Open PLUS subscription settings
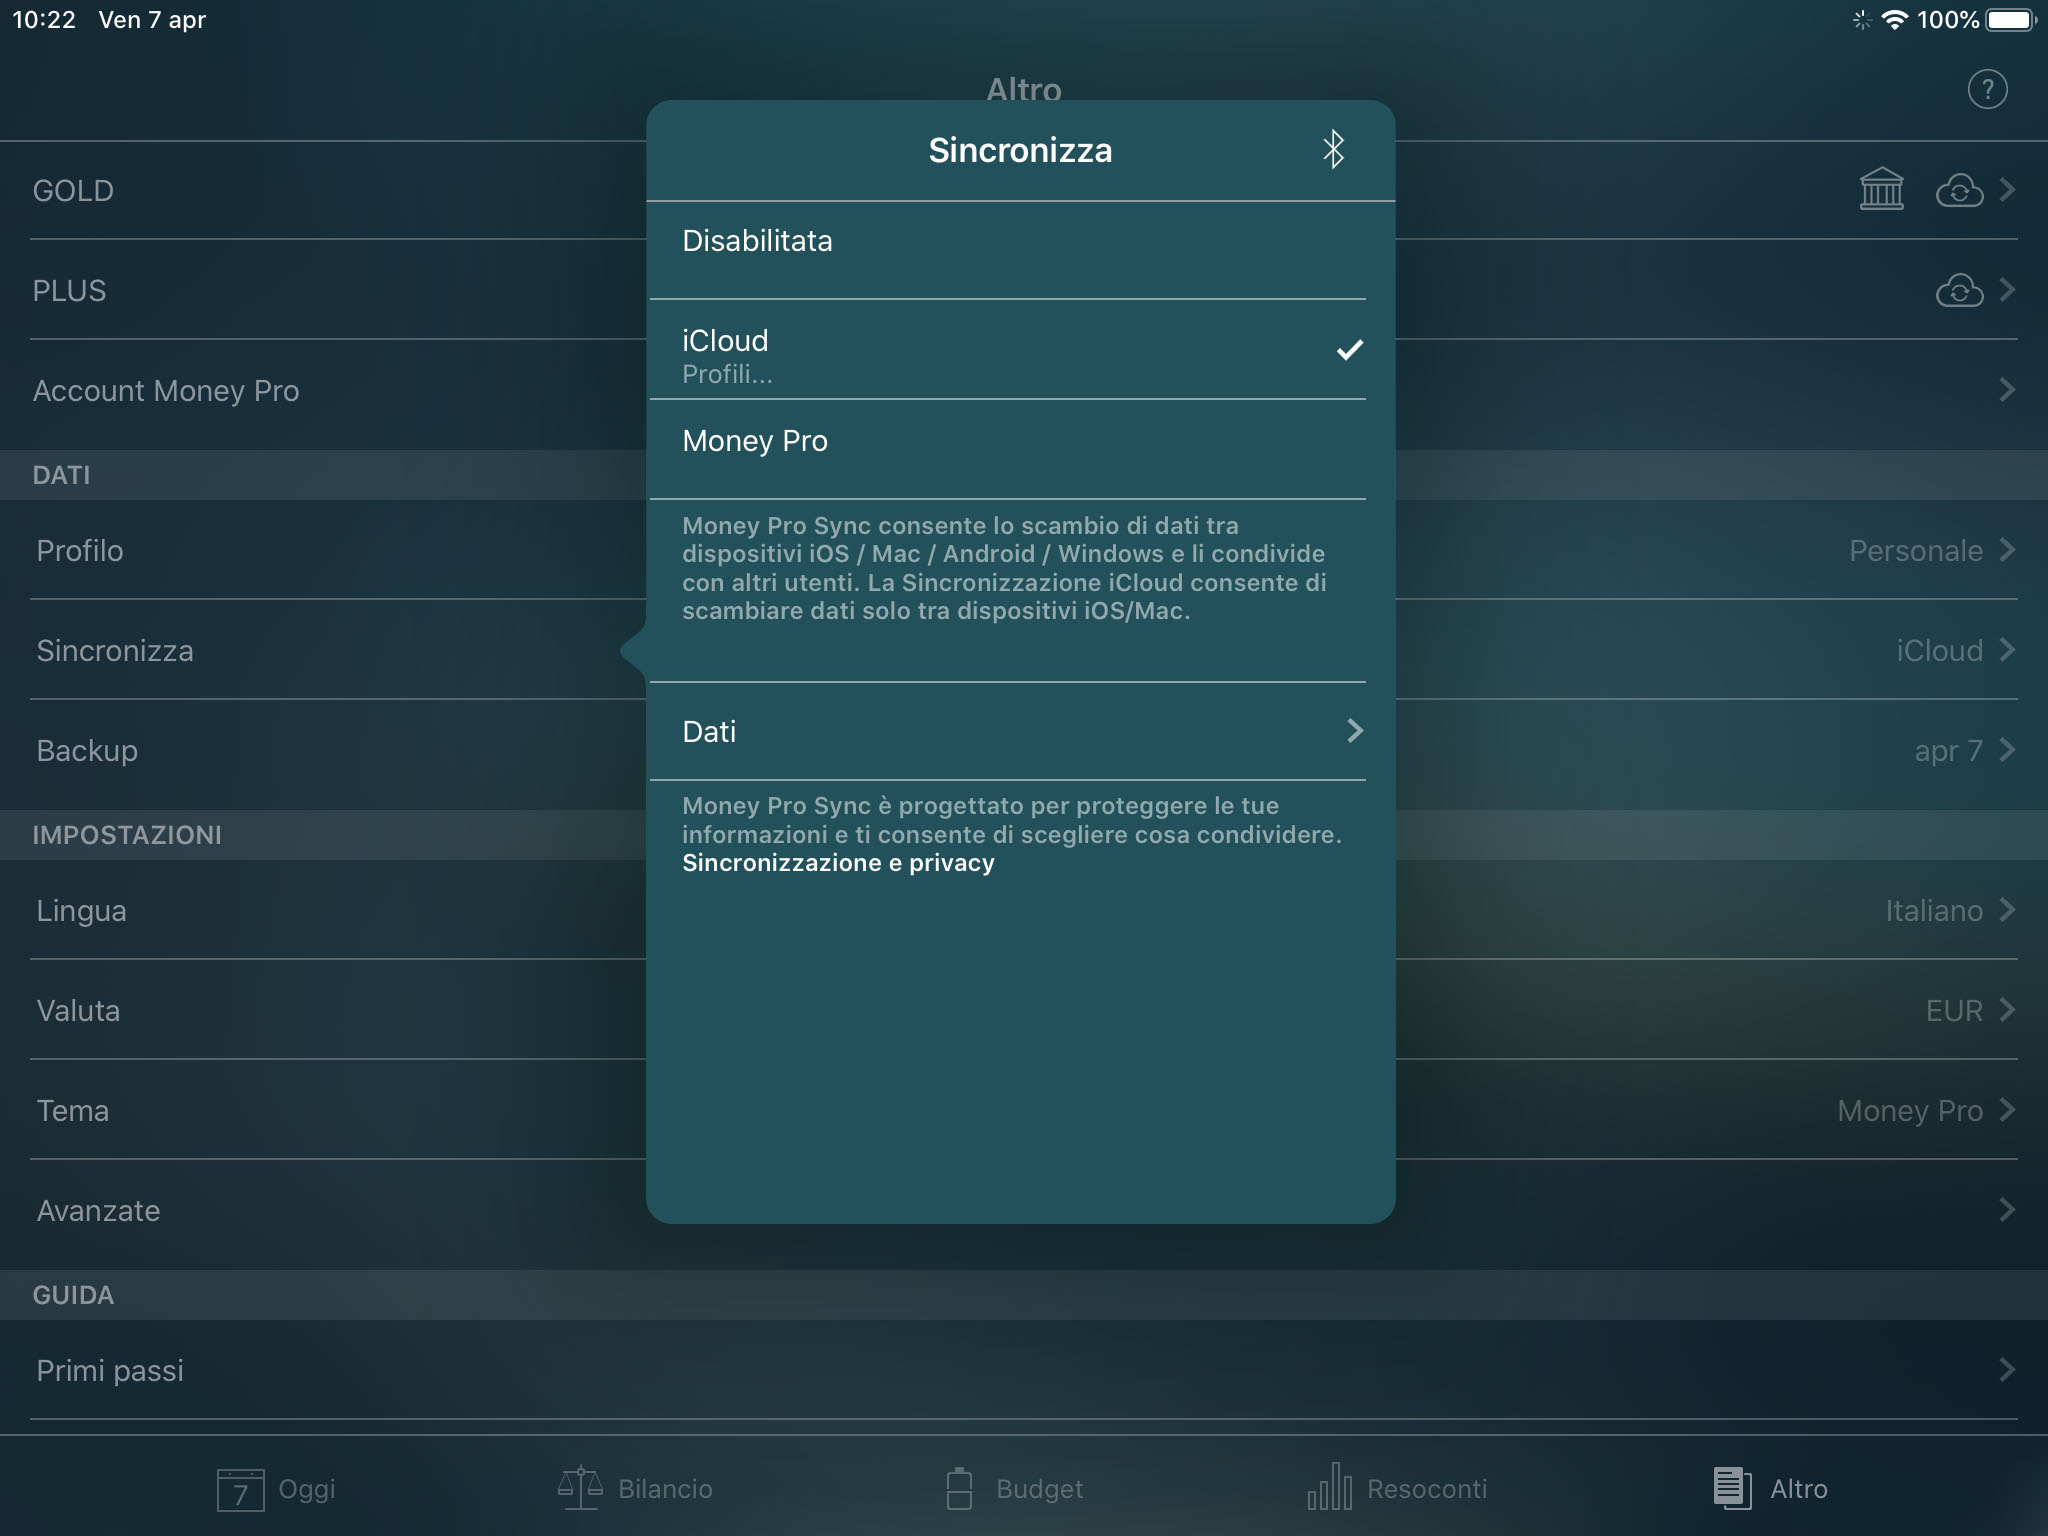2048x1536 pixels. pos(1022,290)
